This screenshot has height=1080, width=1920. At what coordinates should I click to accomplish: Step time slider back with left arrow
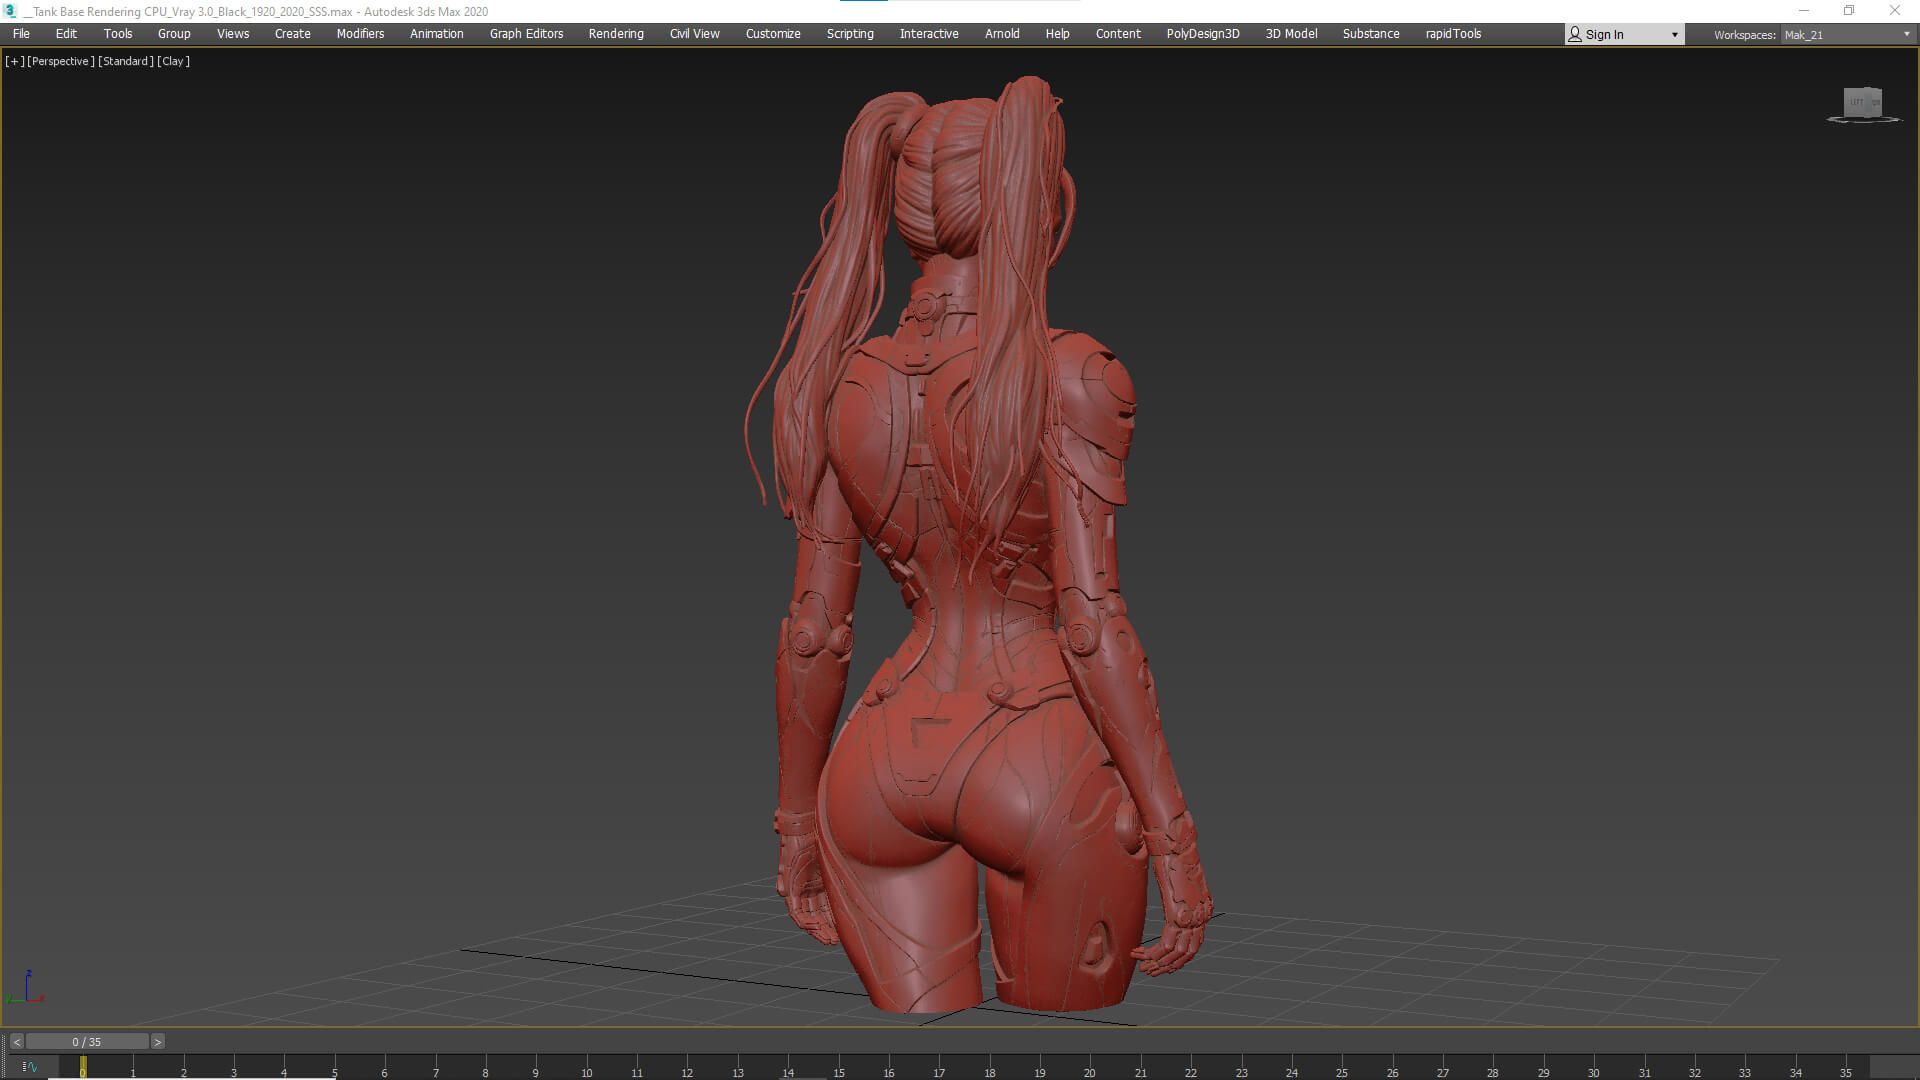17,1042
